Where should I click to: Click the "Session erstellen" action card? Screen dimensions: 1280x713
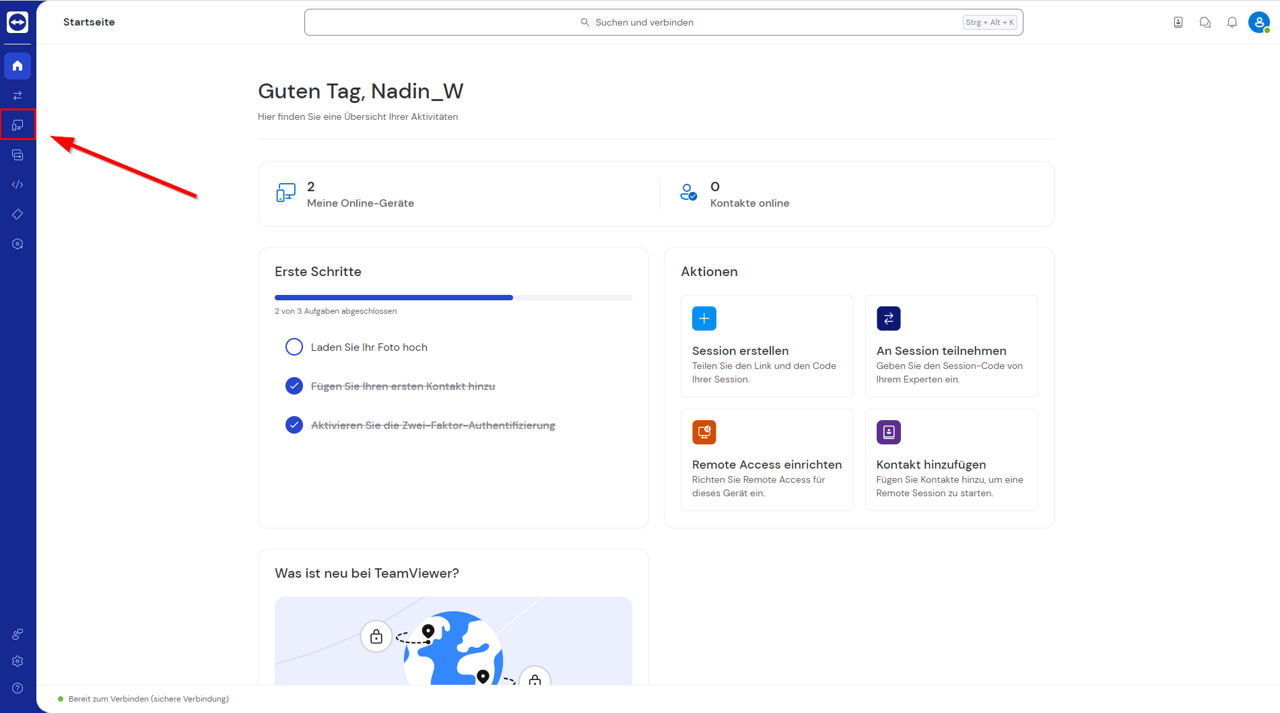click(x=767, y=346)
